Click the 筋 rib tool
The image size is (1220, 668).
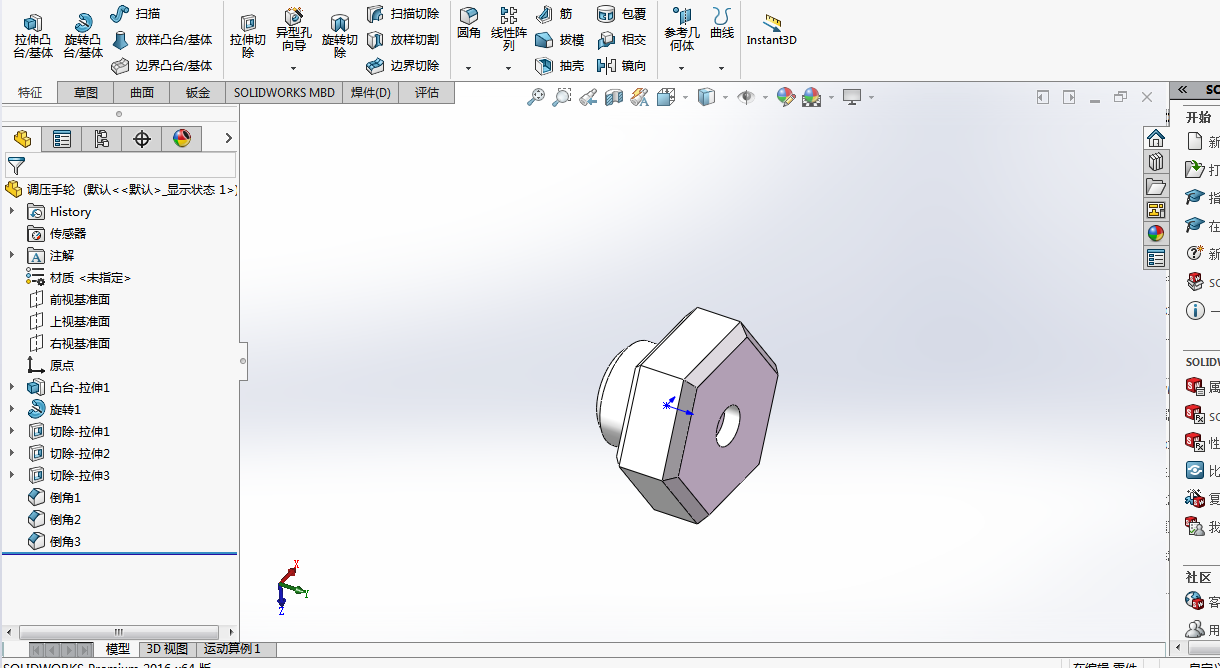coord(554,14)
